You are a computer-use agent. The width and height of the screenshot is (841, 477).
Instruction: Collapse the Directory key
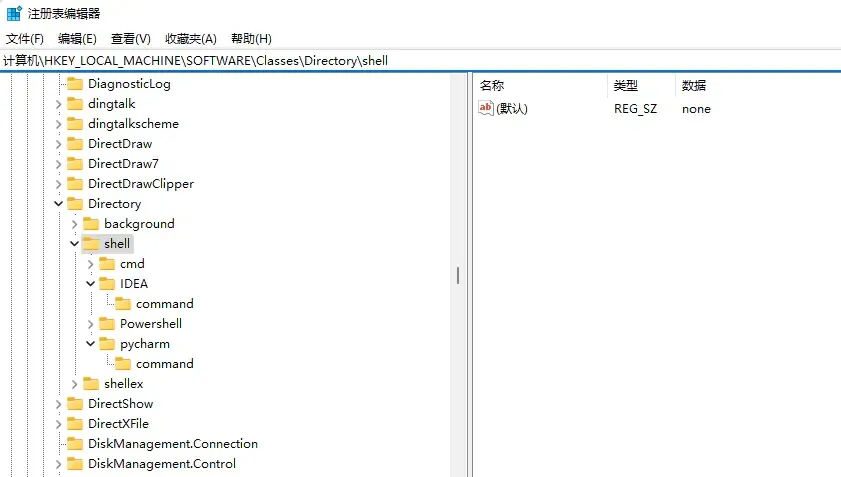(58, 204)
